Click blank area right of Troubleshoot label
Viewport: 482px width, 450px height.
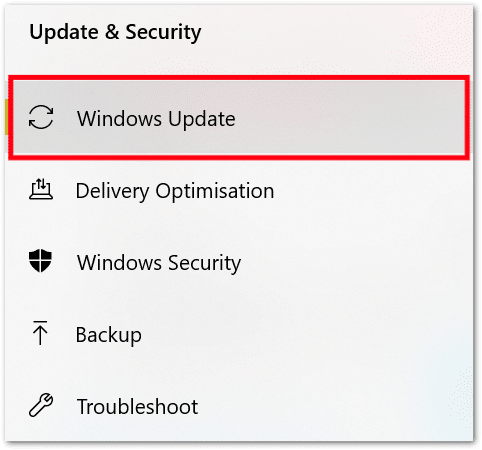(333, 407)
